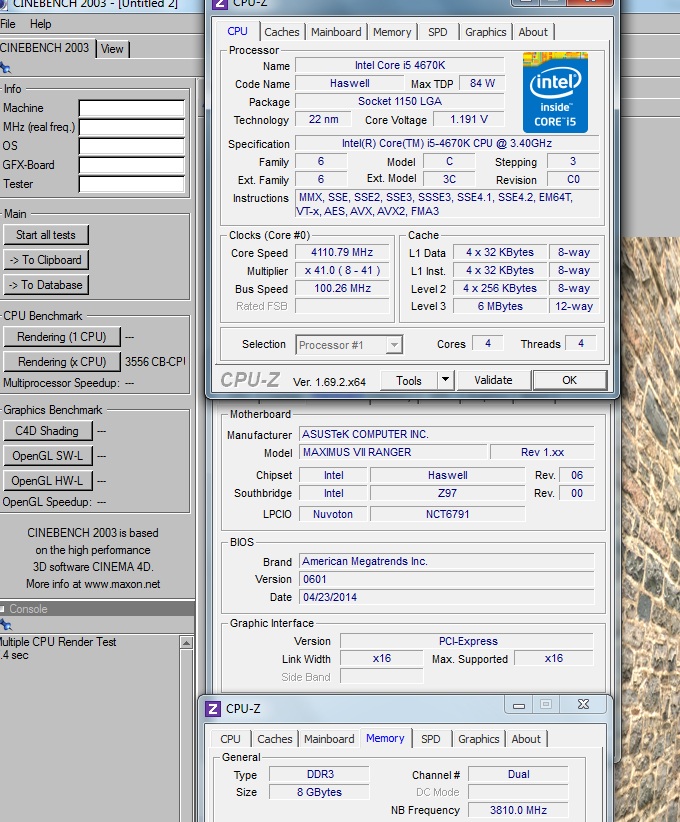
Task: Click the BIOS date 04/23/2014
Action: pos(447,597)
